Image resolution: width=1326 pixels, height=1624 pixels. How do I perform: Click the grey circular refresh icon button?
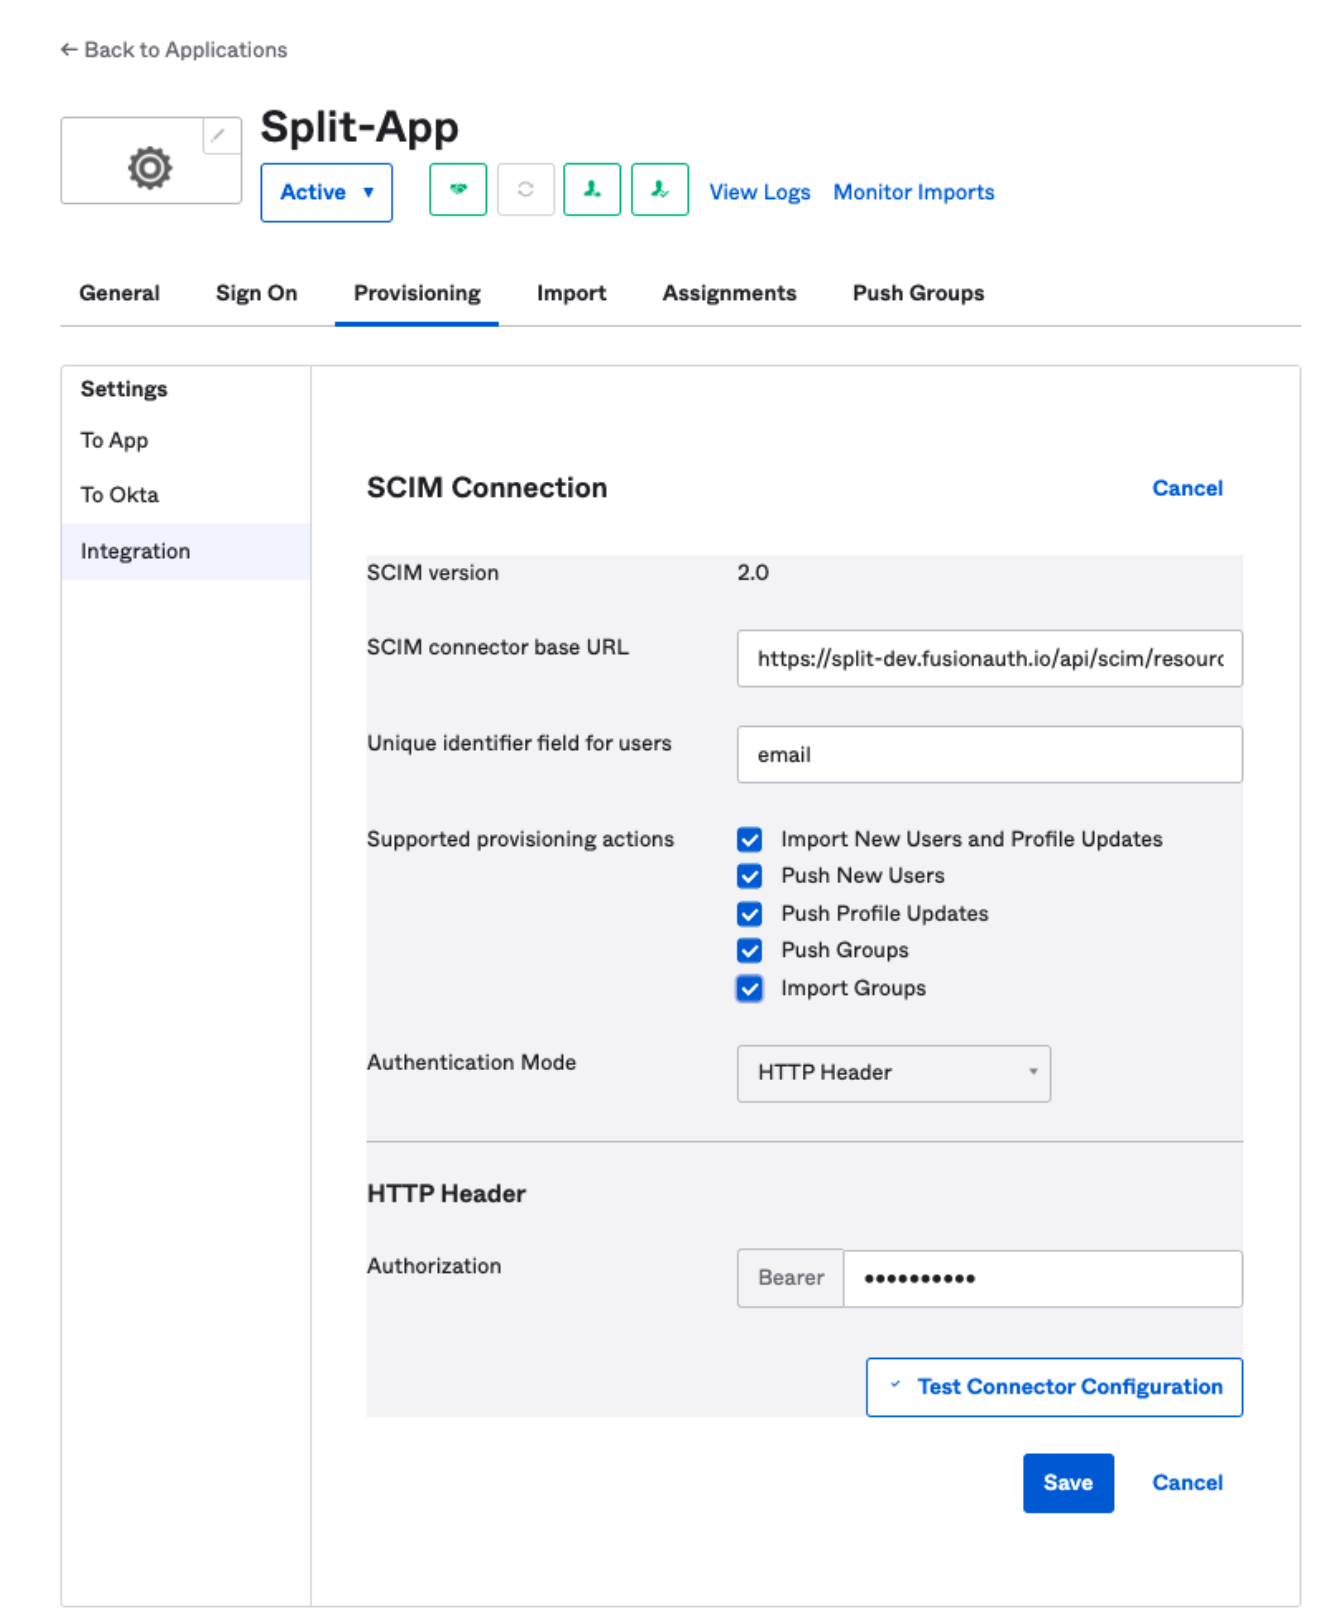pyautogui.click(x=525, y=189)
